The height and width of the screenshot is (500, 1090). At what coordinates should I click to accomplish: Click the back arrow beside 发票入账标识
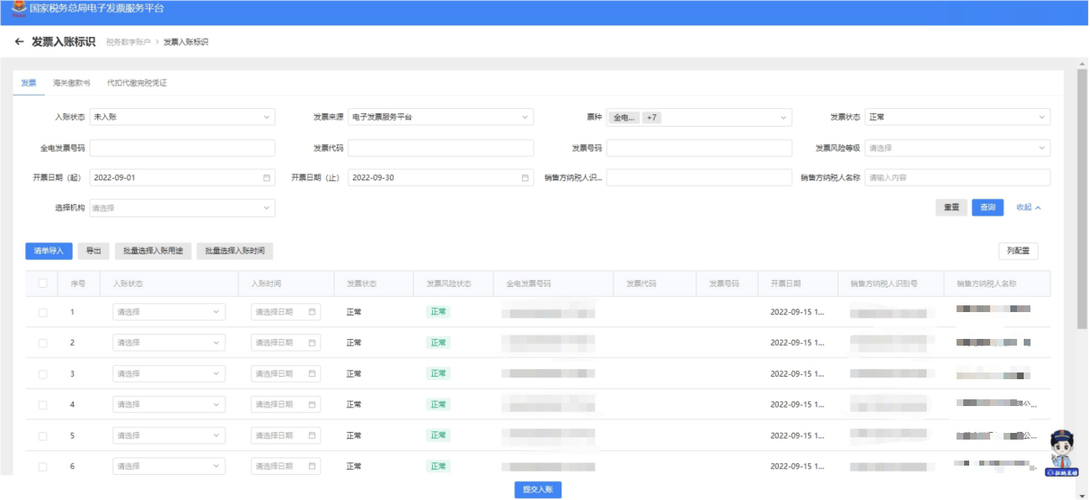pyautogui.click(x=19, y=42)
